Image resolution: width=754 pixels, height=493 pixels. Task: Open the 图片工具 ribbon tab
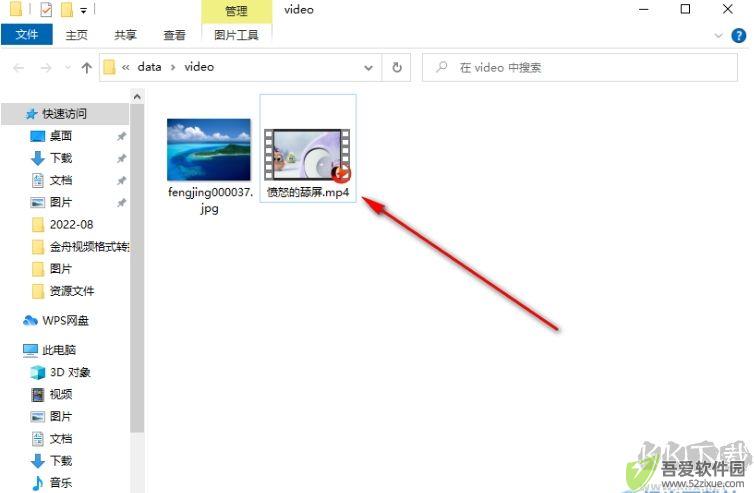[236, 35]
